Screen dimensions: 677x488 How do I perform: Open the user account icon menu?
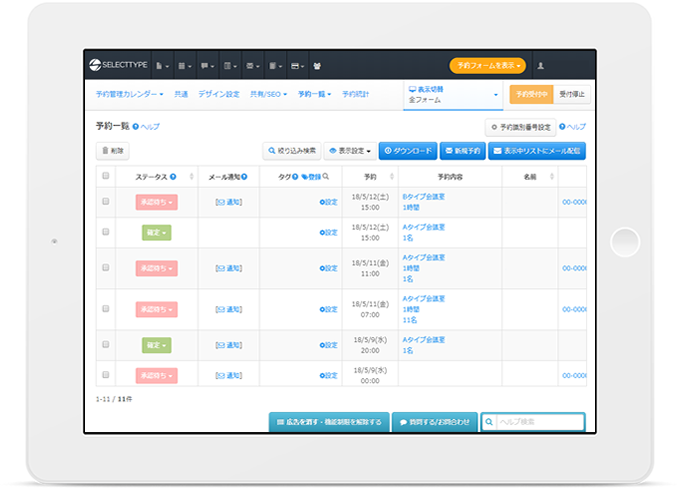[x=541, y=65]
